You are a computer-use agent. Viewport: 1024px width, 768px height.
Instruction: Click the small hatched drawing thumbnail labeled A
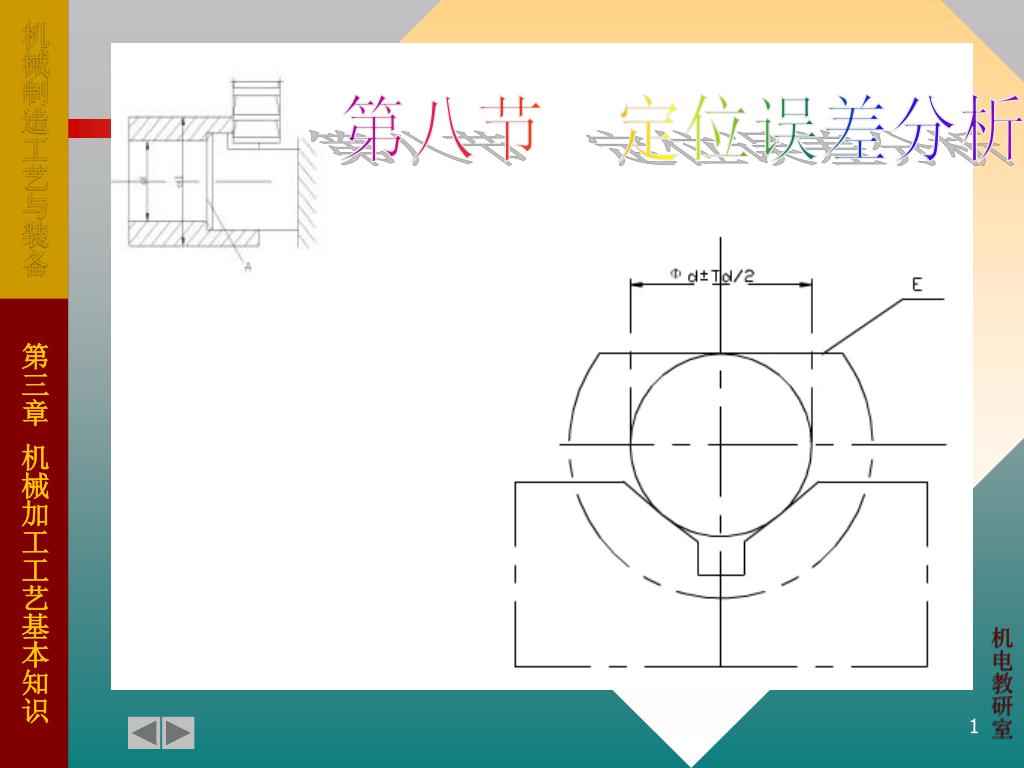click(x=216, y=175)
